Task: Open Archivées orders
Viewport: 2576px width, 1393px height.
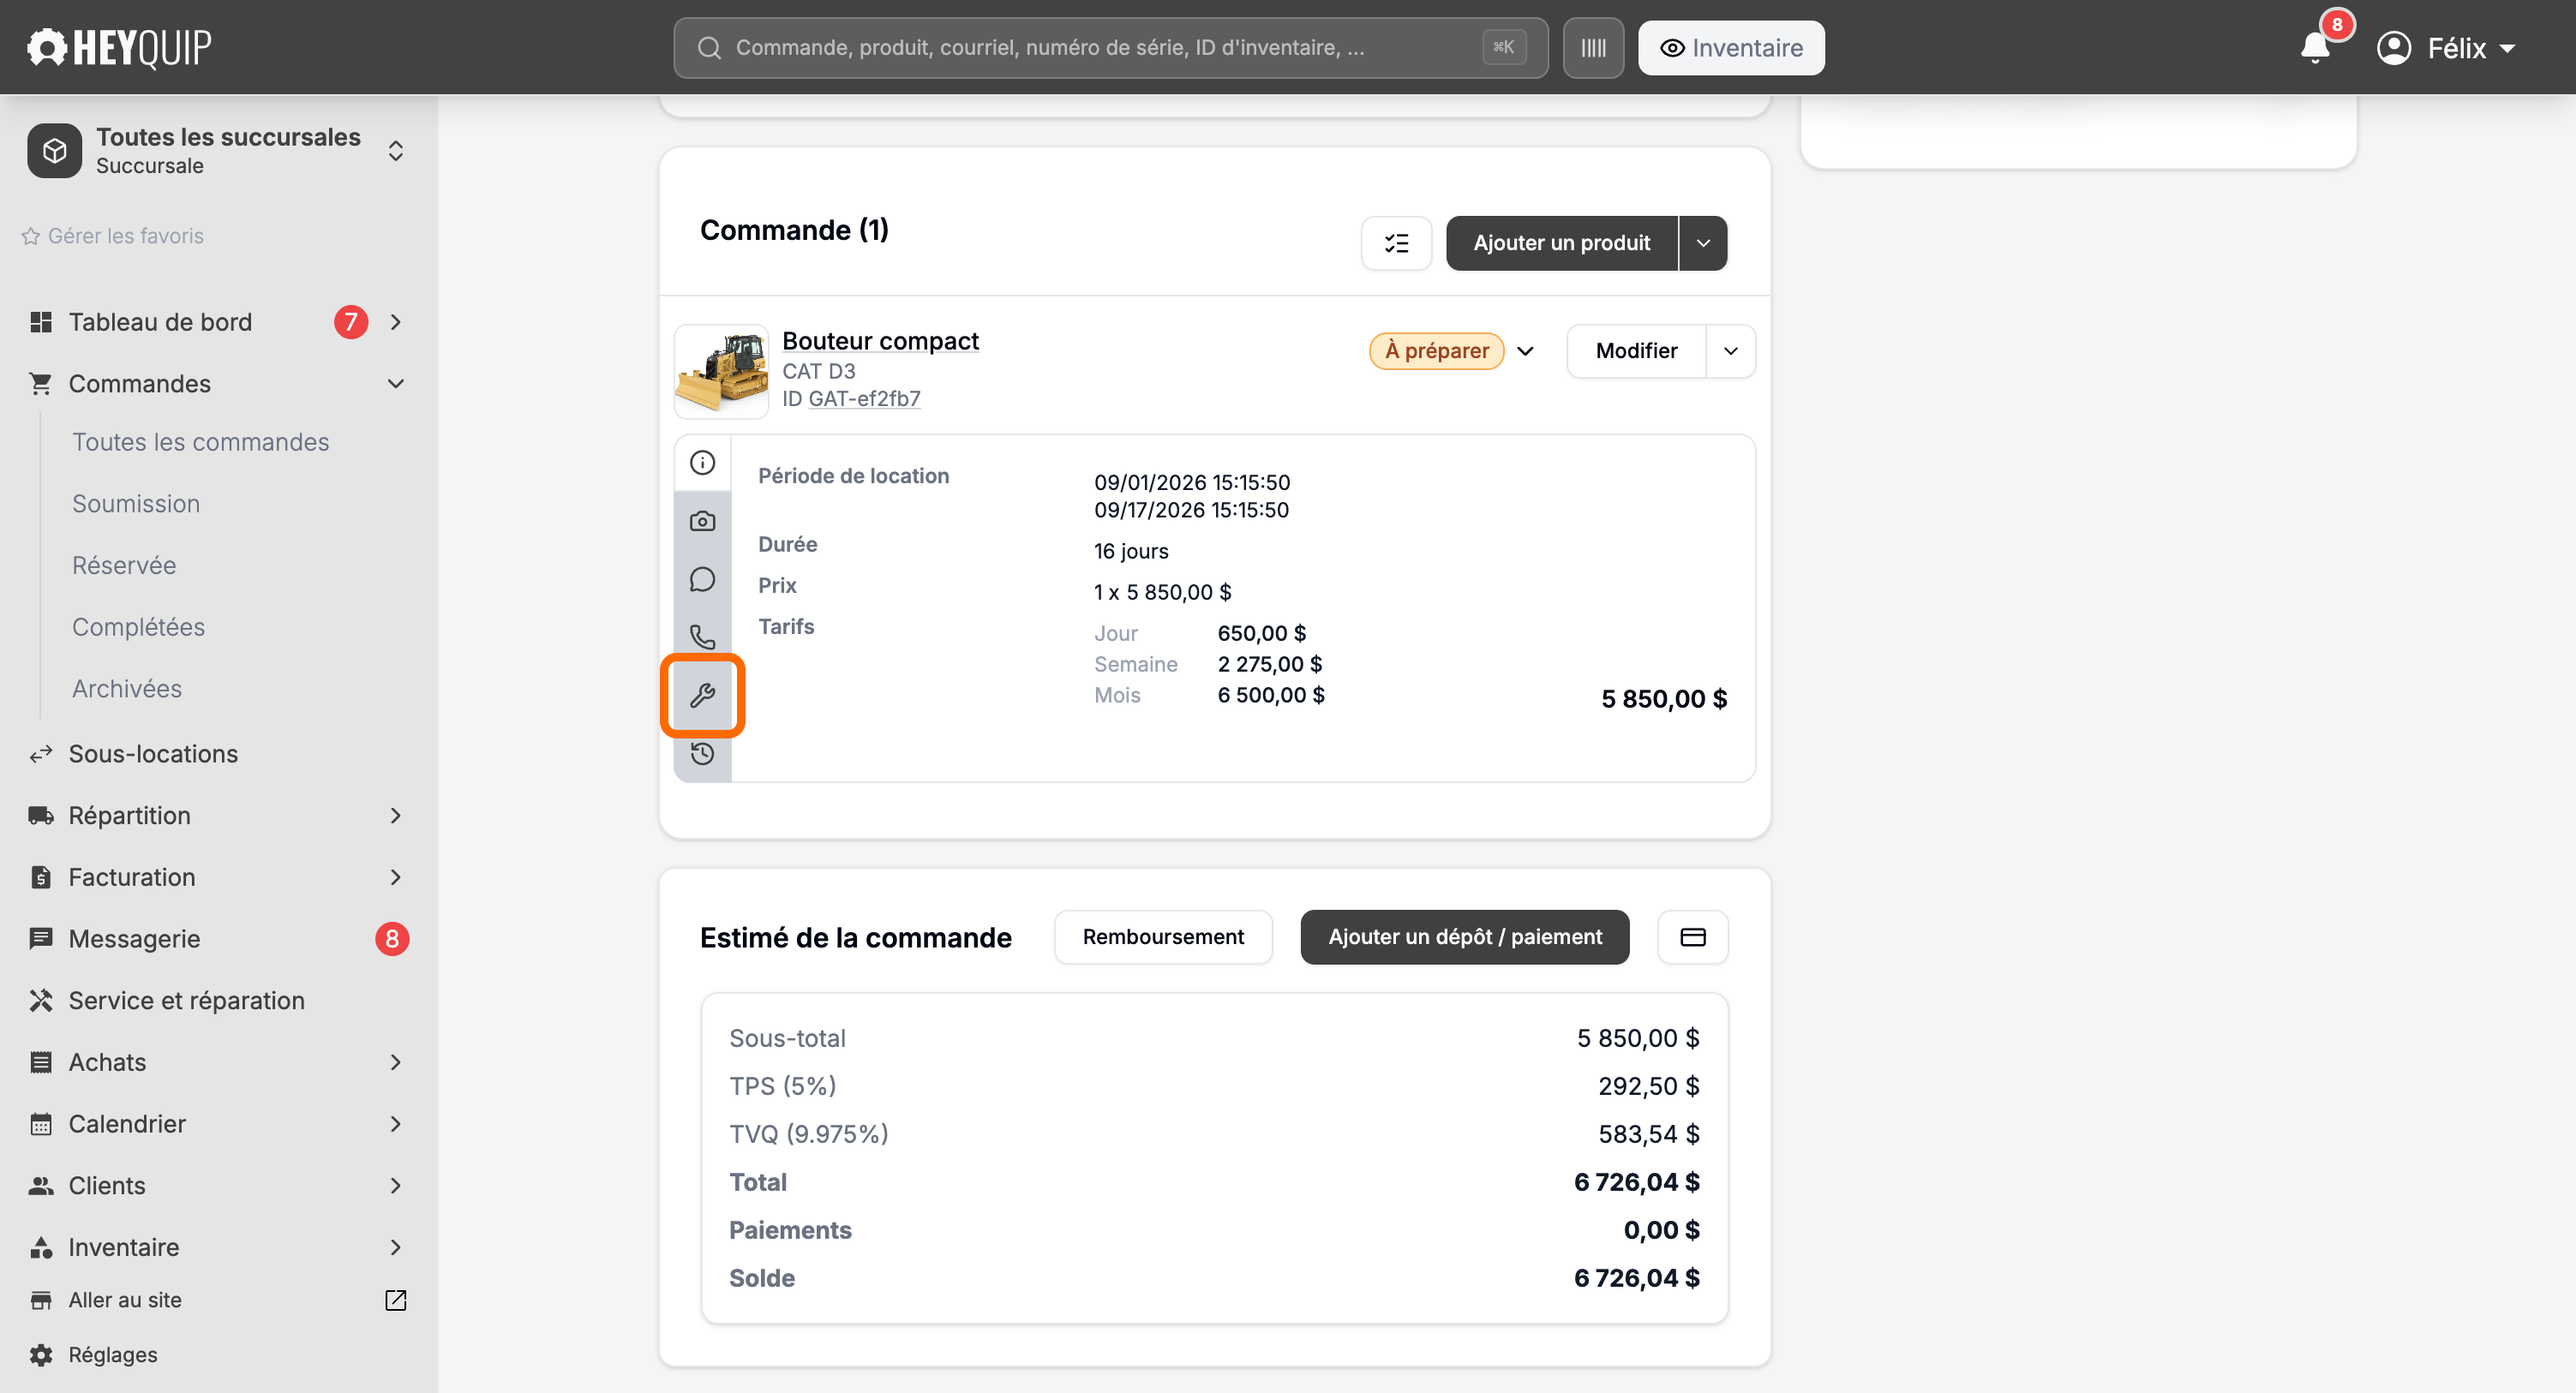Action: (x=127, y=689)
